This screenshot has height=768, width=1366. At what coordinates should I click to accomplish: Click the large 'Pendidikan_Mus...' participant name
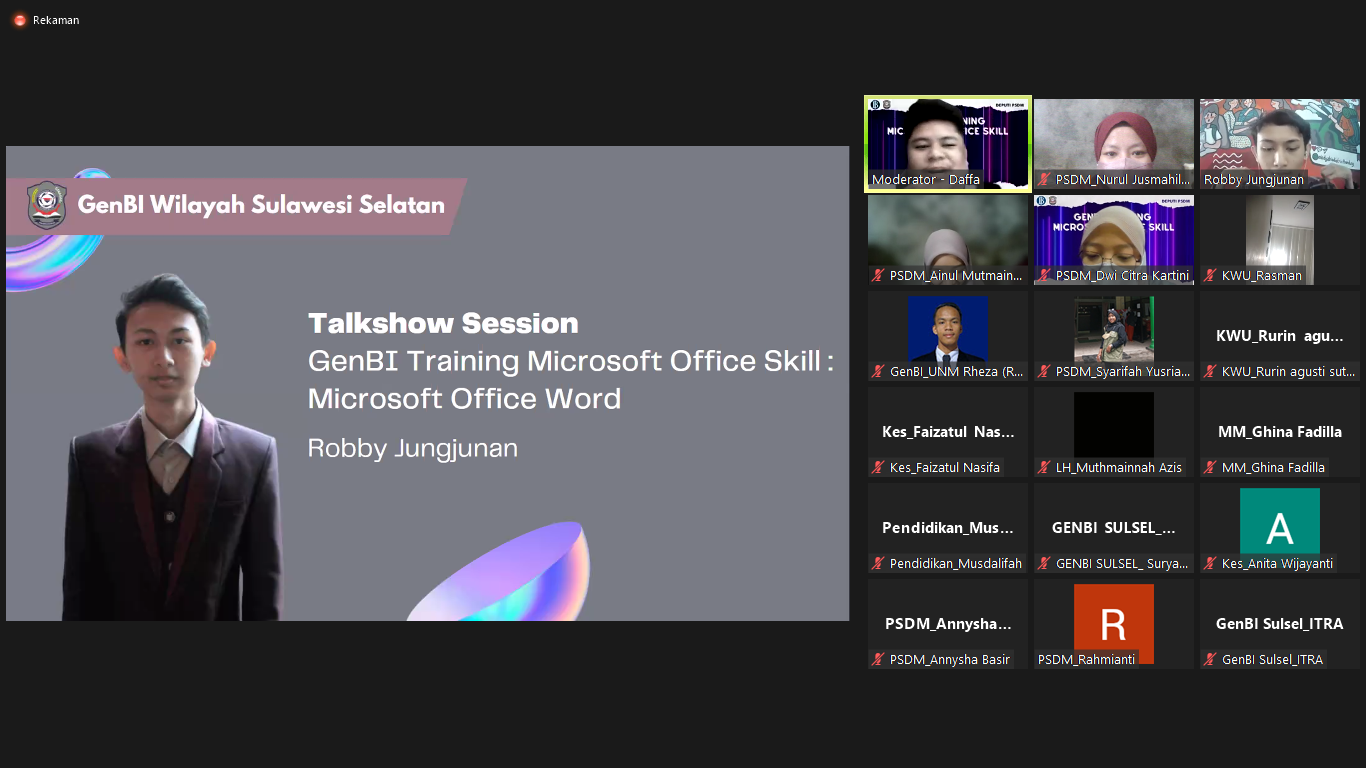coord(948,528)
